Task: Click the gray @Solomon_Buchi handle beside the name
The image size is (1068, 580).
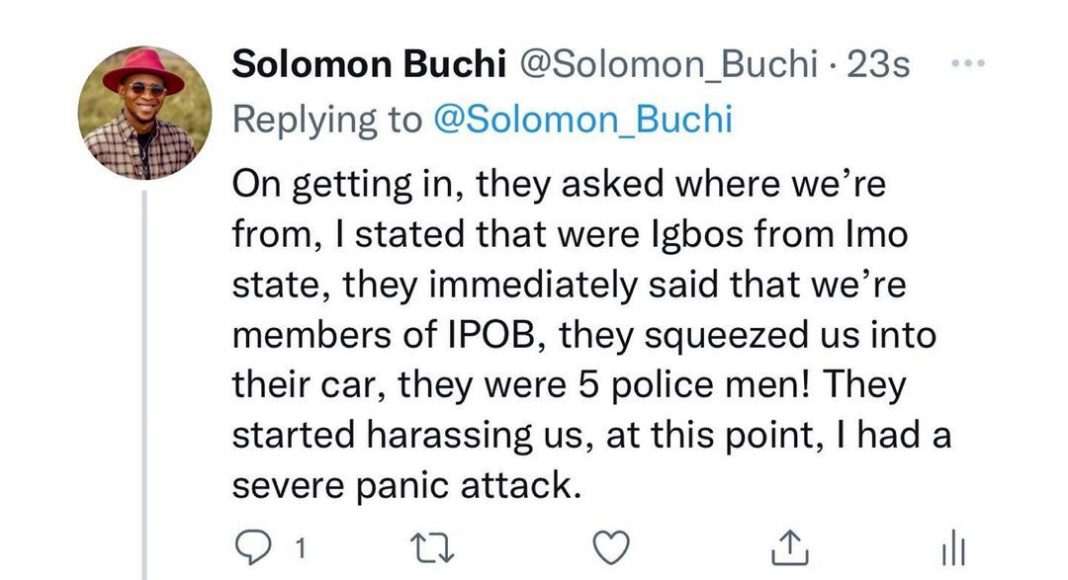Action: (663, 66)
